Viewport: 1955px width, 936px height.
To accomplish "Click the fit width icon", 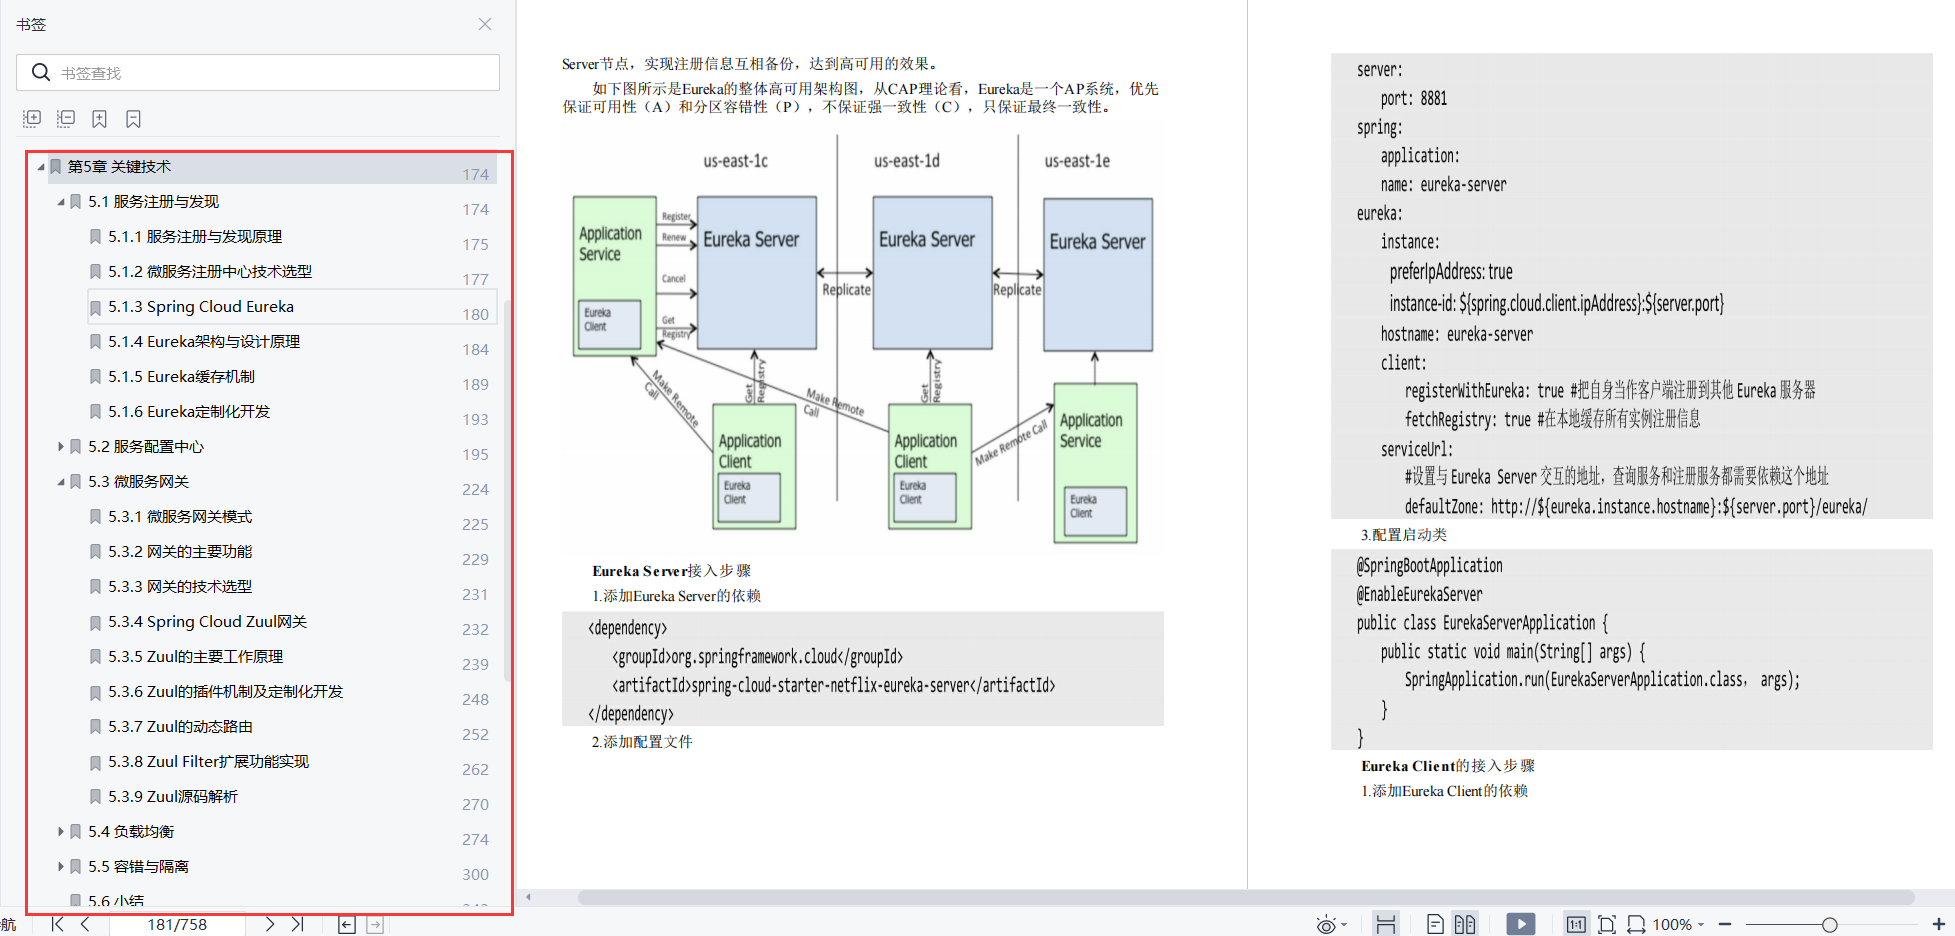I will point(1636,924).
